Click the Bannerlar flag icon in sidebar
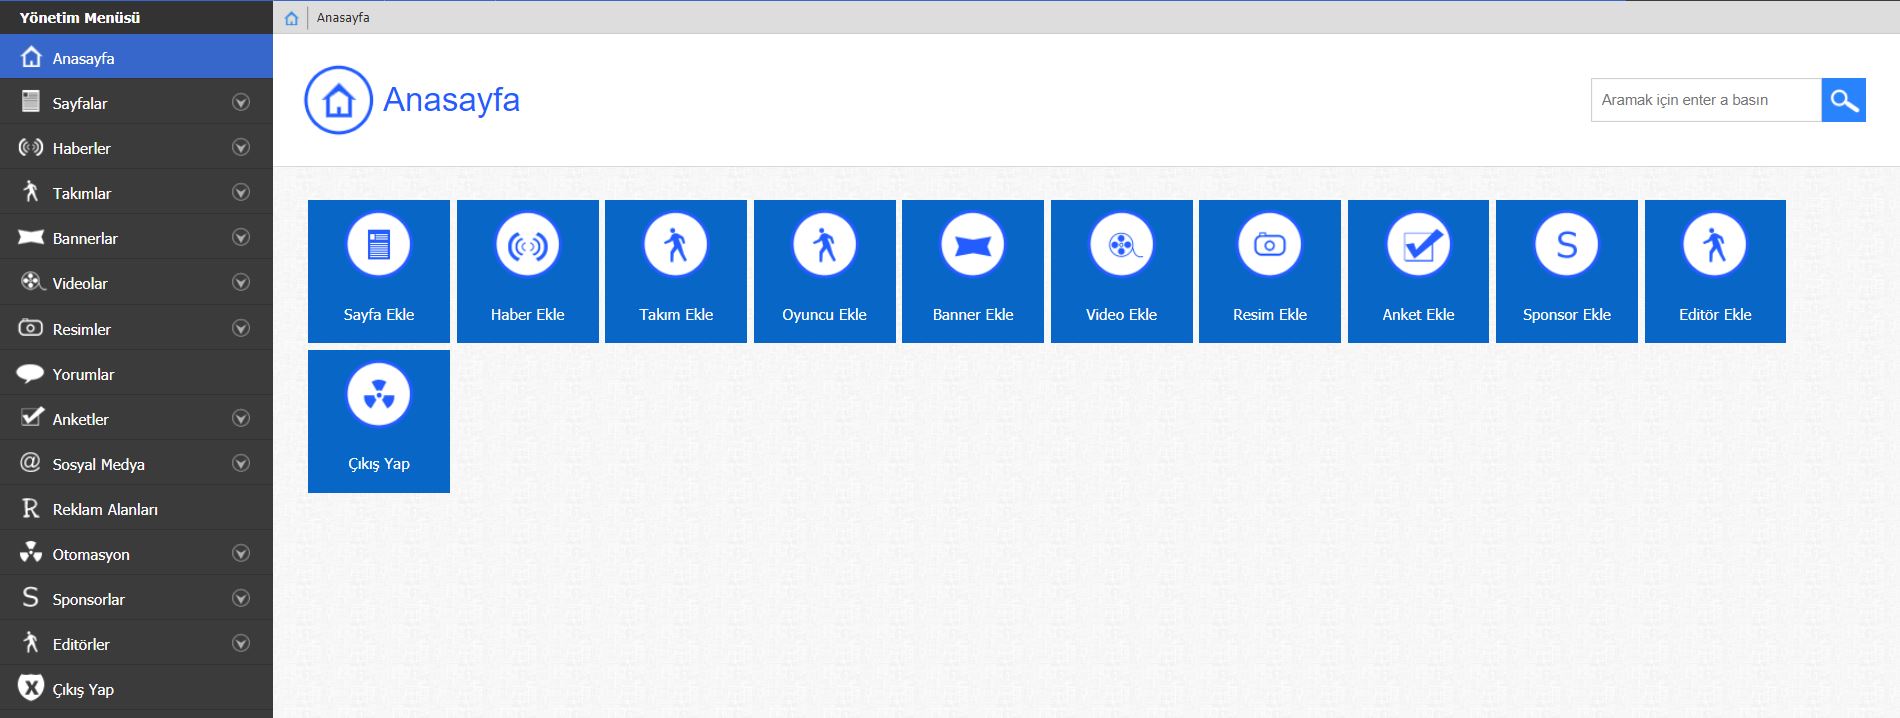The image size is (1900, 718). (x=31, y=237)
